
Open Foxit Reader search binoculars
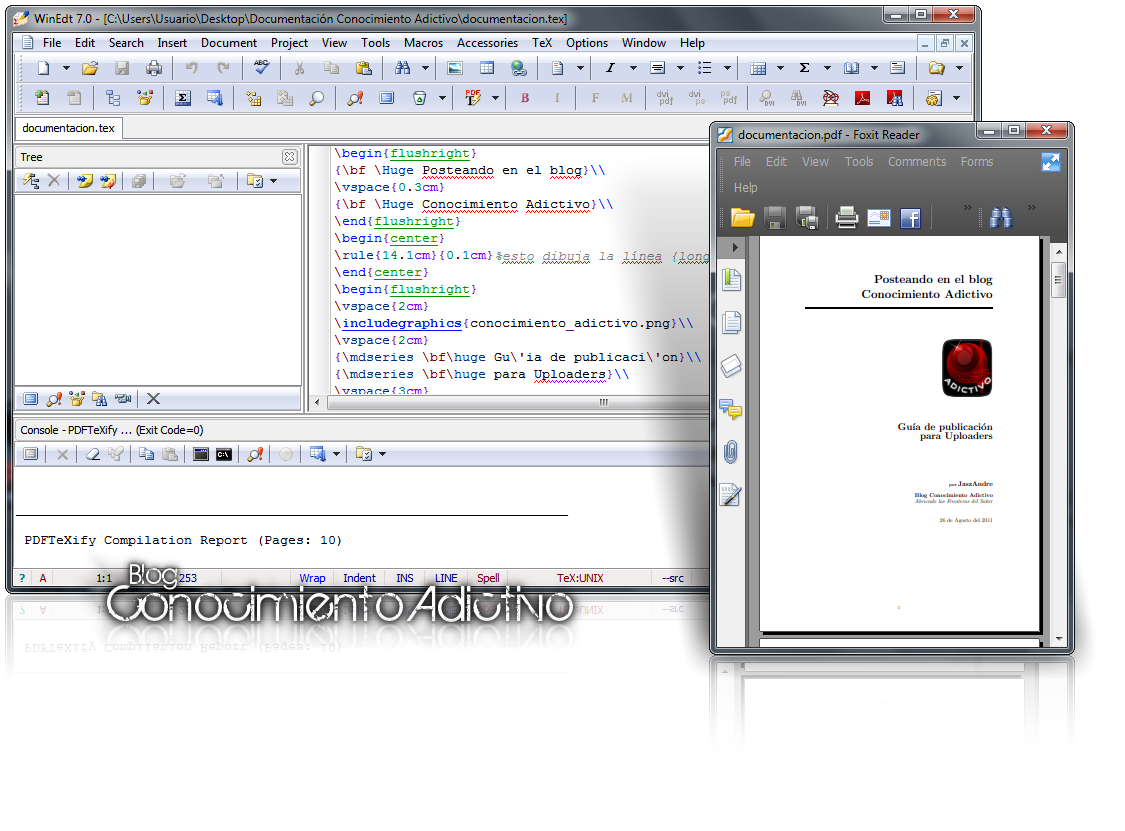coord(1001,217)
